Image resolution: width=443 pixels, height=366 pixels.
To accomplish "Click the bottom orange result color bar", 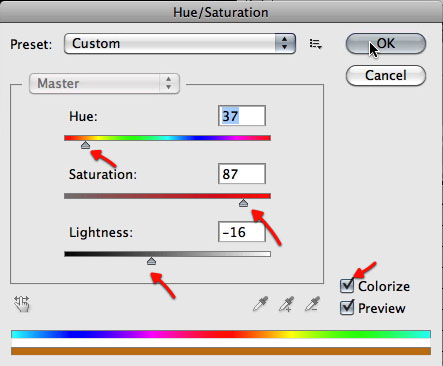I will coord(221,351).
